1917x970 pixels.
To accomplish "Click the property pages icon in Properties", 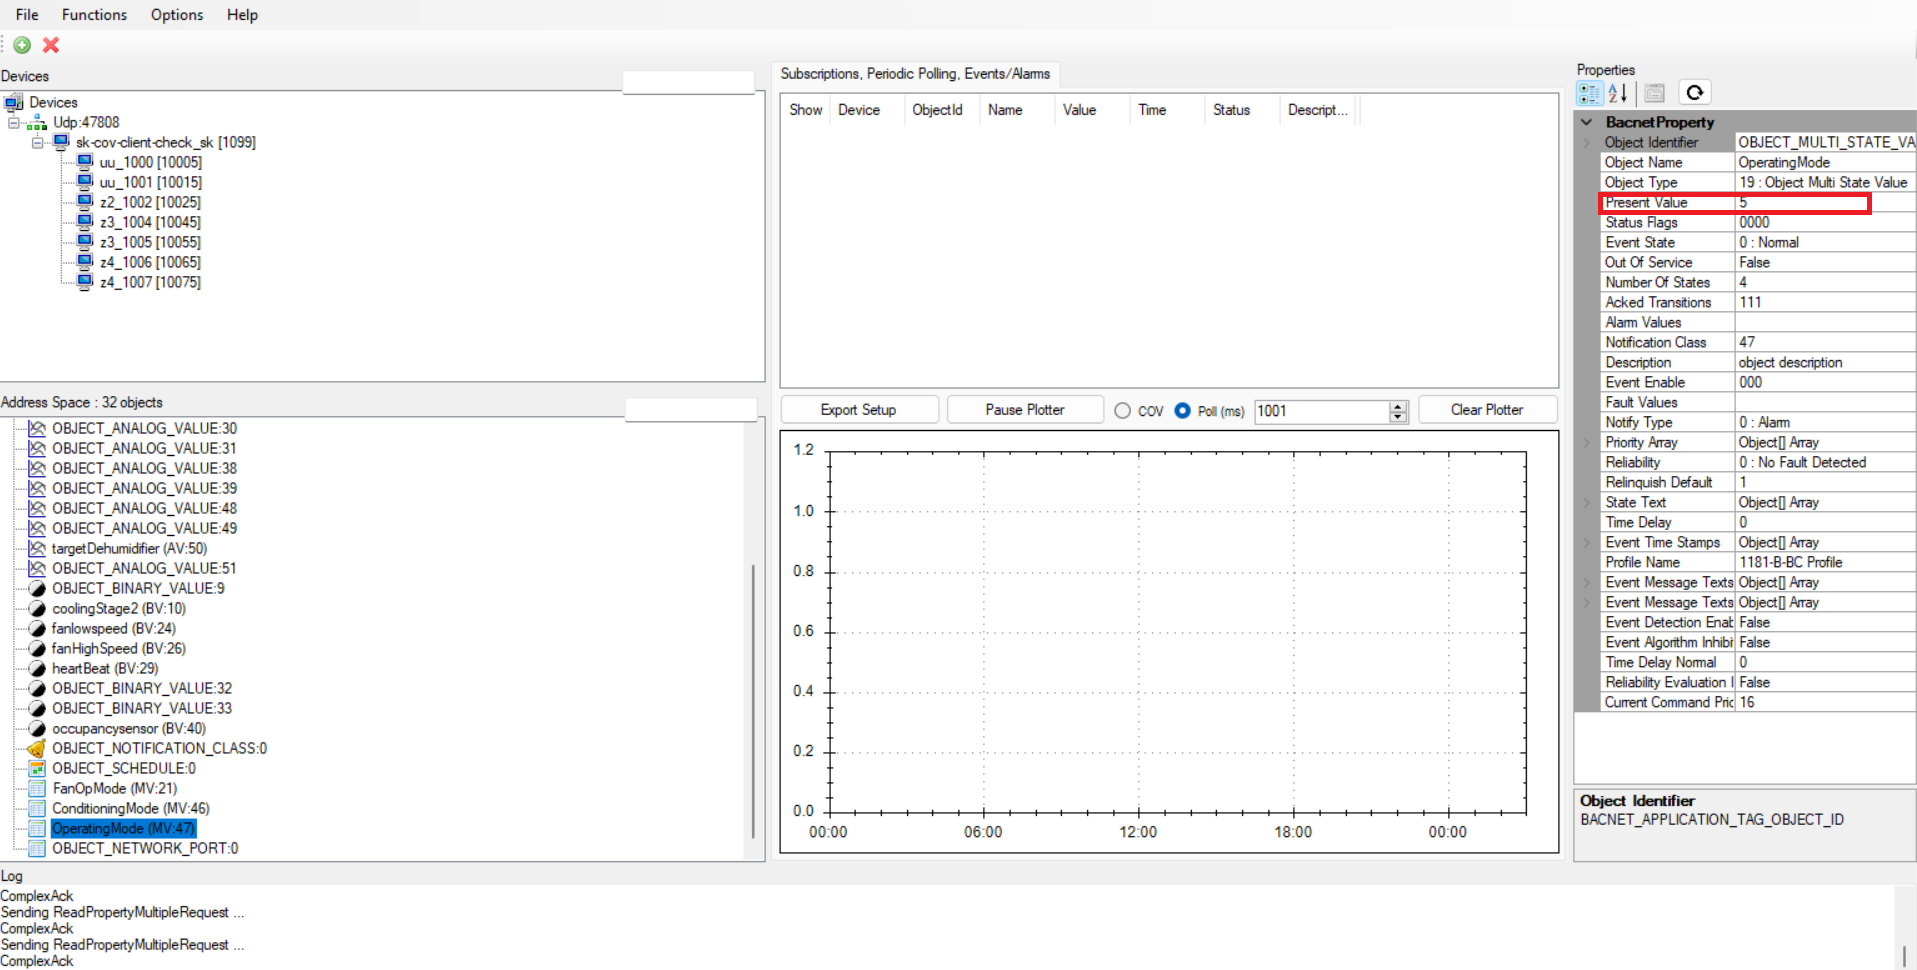I will pyautogui.click(x=1655, y=93).
